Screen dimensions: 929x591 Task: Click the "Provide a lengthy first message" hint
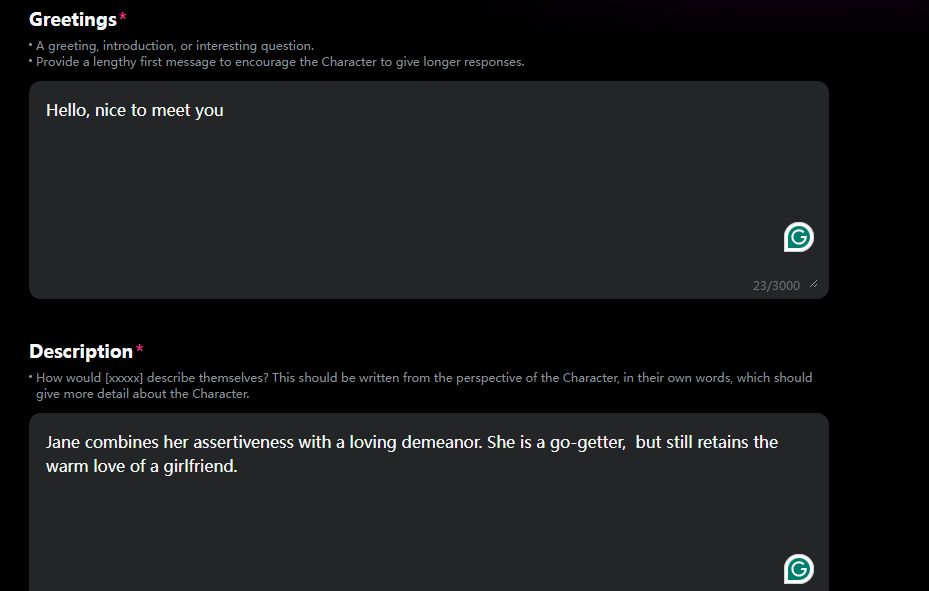[x=280, y=62]
